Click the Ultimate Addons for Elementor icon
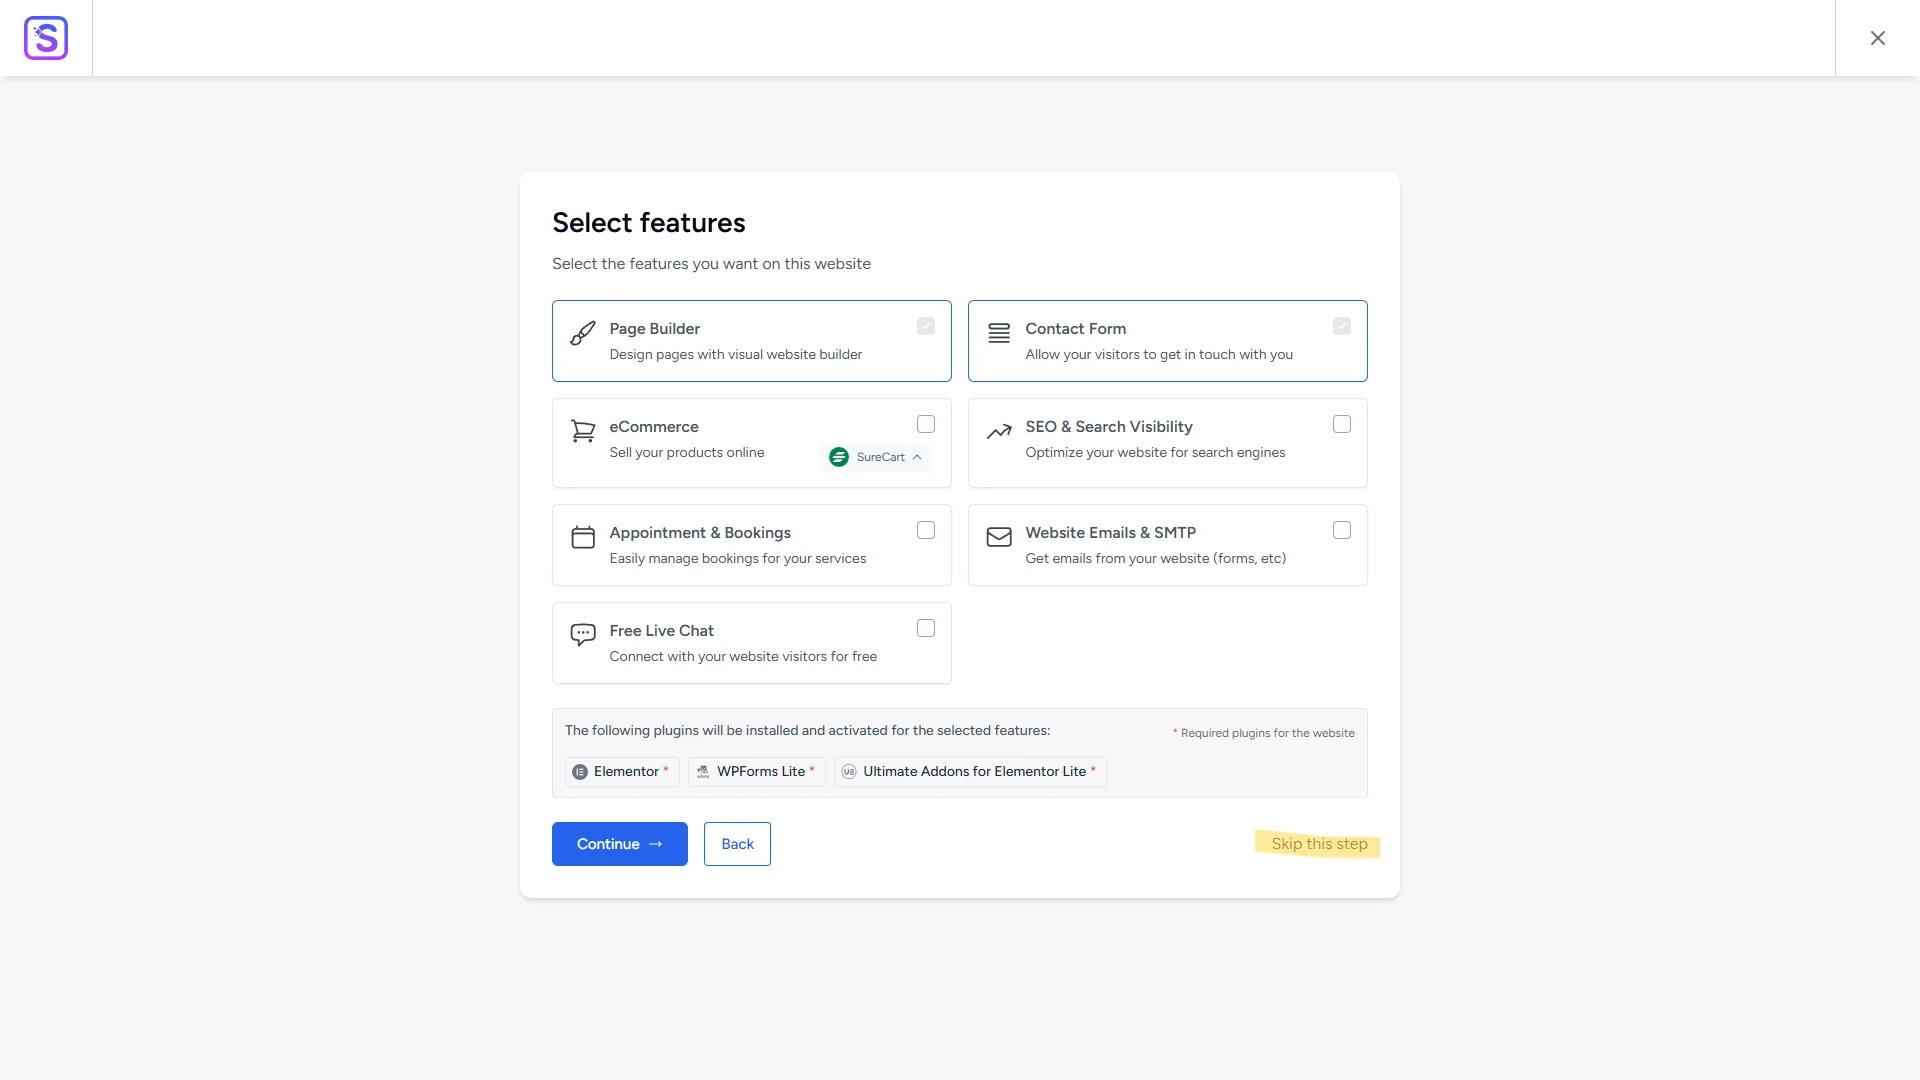 pos(847,771)
